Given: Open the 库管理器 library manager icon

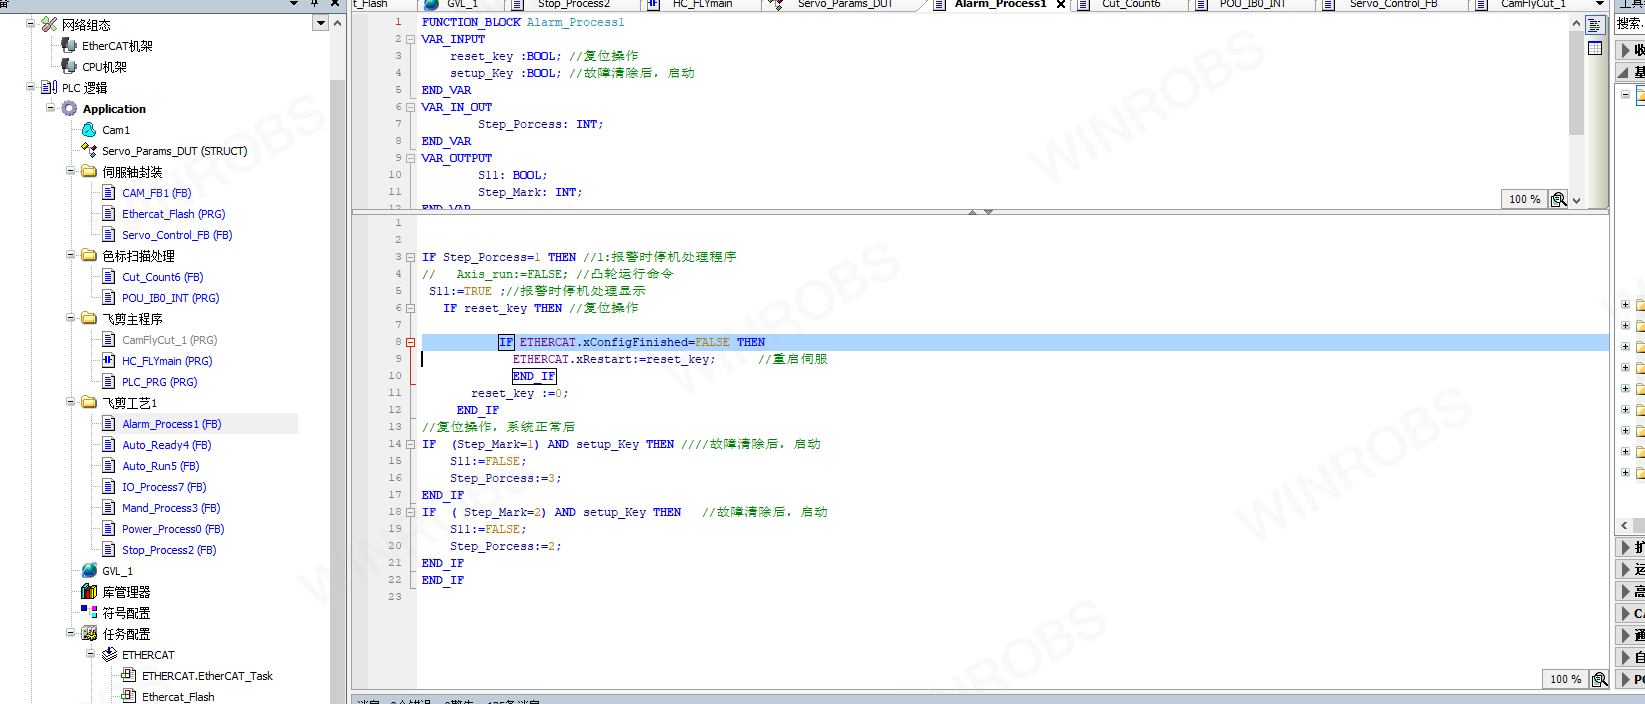Looking at the screenshot, I should click(x=89, y=592).
